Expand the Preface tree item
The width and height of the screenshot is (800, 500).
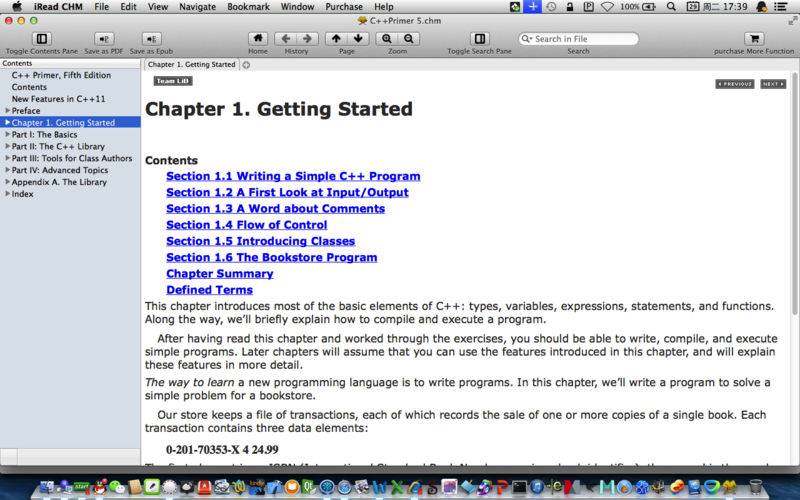(8, 110)
